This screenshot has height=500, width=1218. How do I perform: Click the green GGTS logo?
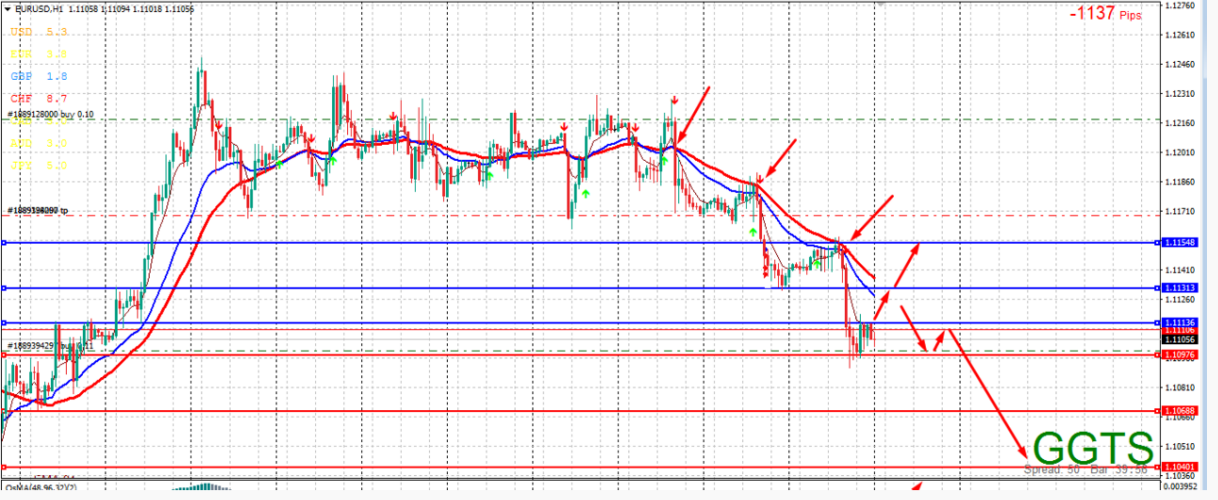tap(1092, 447)
